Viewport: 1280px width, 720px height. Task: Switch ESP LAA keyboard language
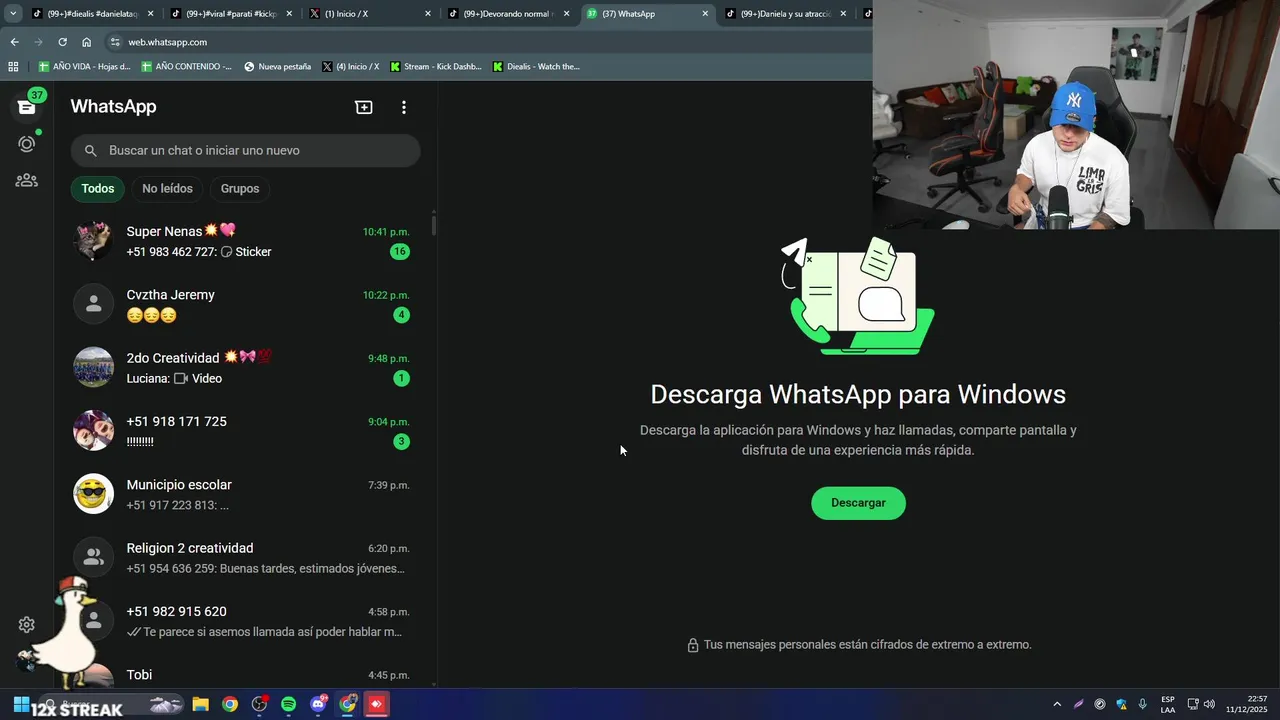click(x=1168, y=704)
